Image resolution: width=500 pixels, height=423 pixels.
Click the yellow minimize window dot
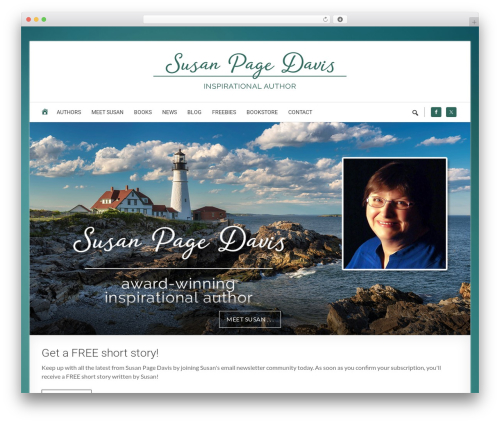[x=36, y=19]
